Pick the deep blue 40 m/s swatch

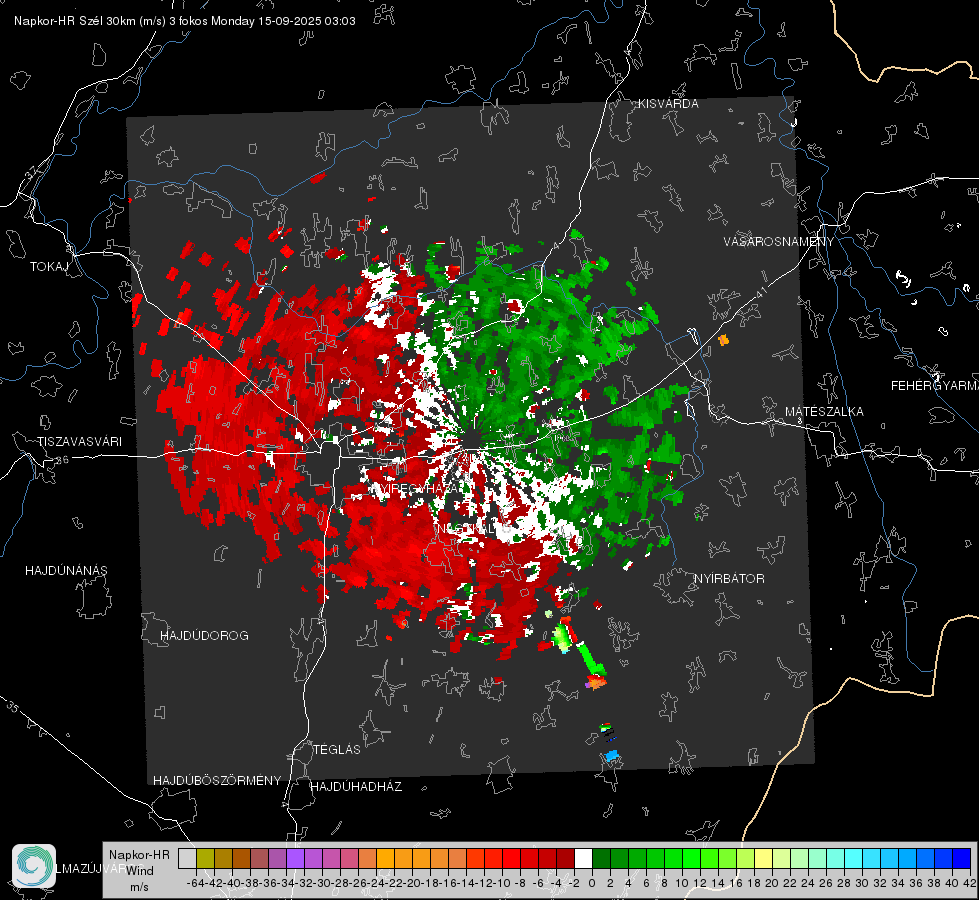[962, 858]
